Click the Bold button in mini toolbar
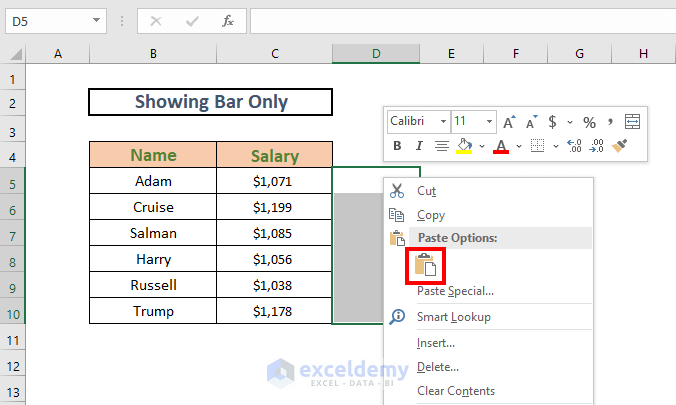 tap(397, 146)
